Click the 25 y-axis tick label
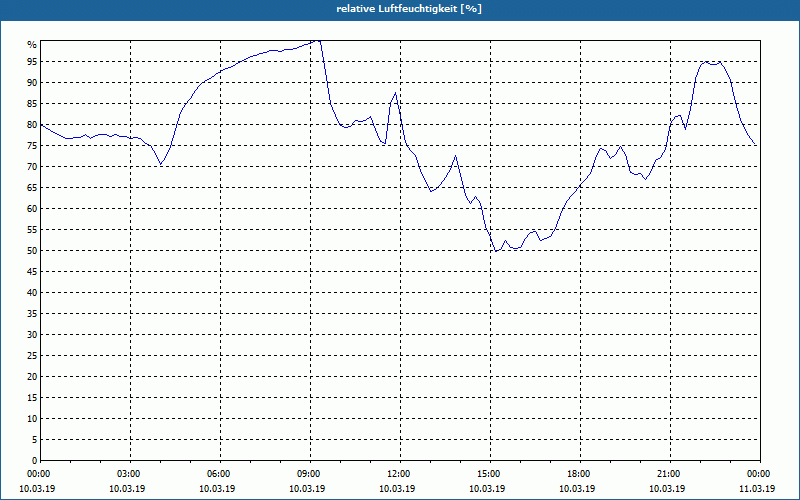 pyautogui.click(x=32, y=356)
